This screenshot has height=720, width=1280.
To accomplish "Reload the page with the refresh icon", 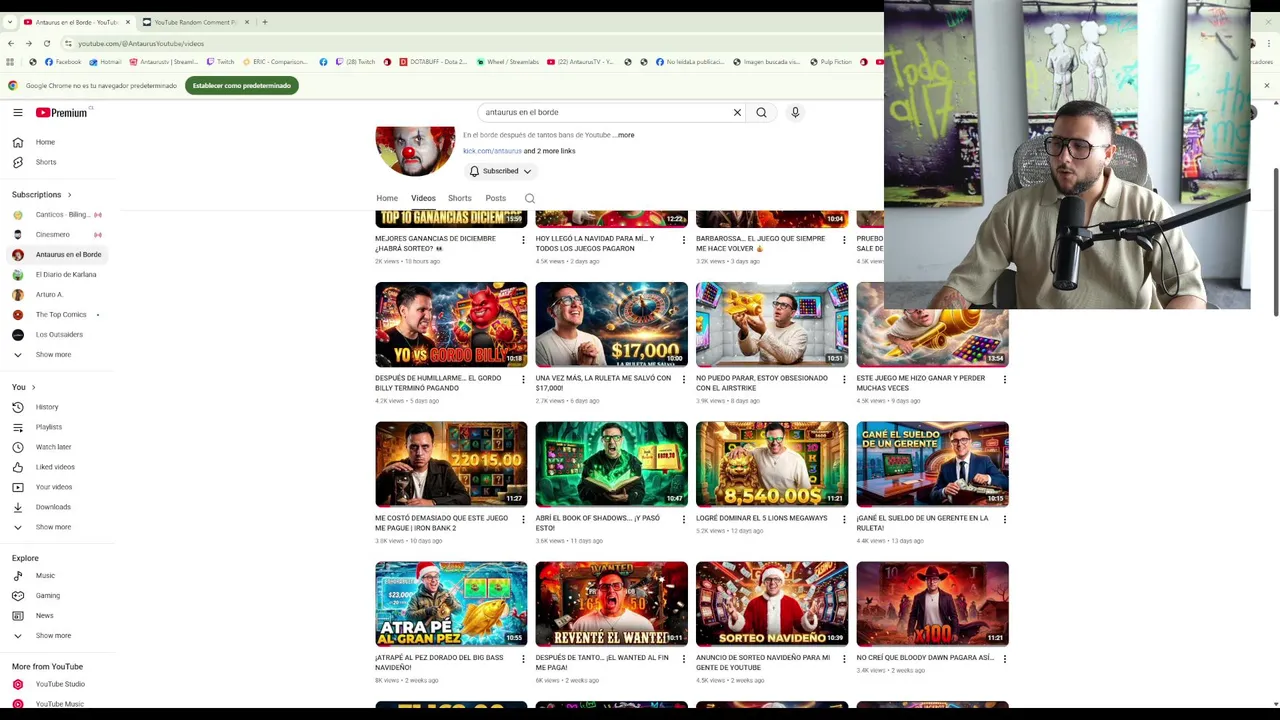I will 46,43.
